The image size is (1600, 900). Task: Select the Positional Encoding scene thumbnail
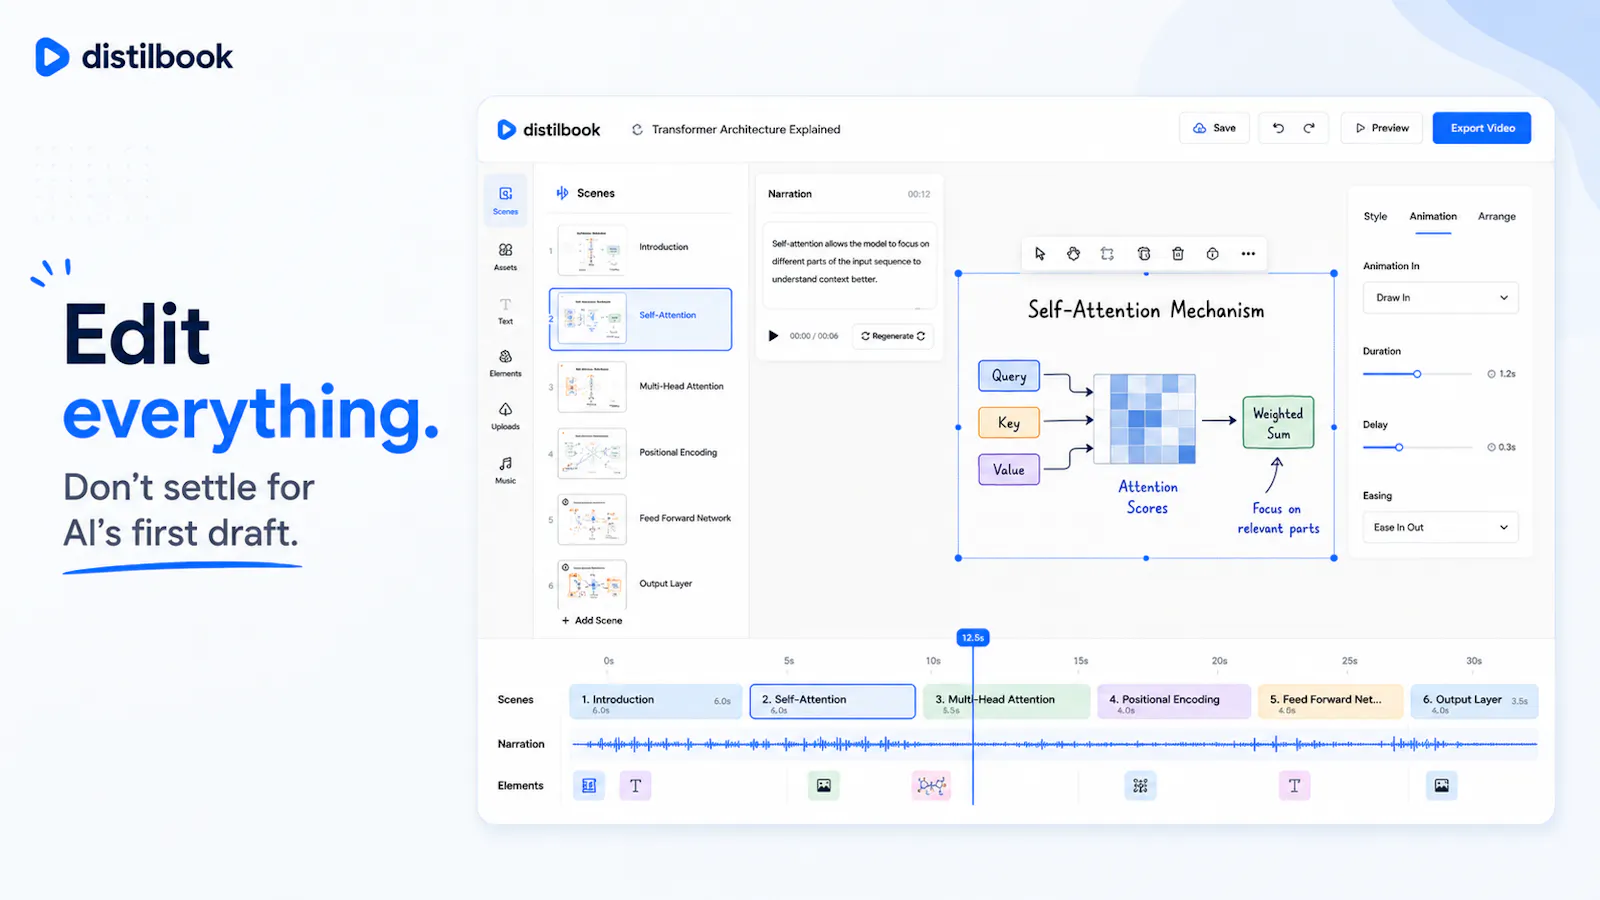click(592, 453)
